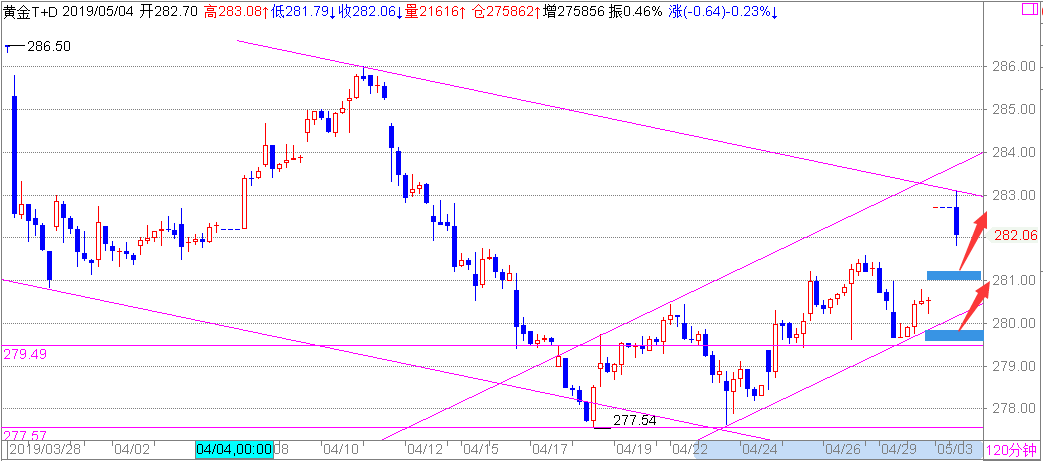Click the 277.54 low marker label

click(635, 420)
